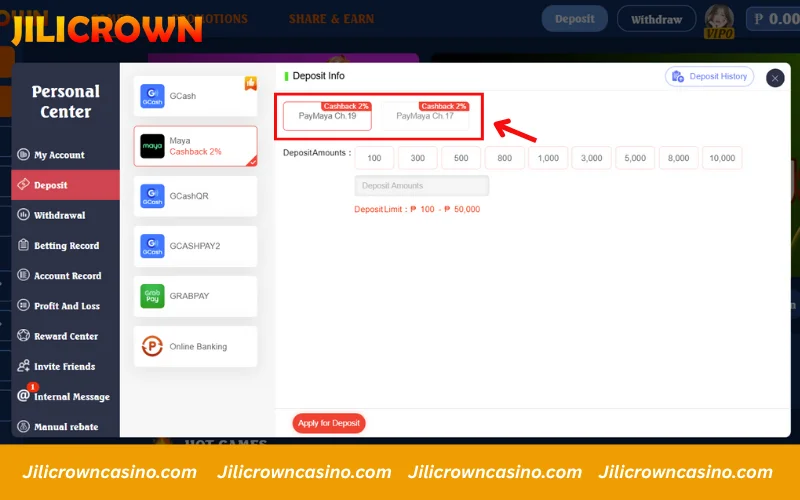Go to Withdrawal in the sidebar

pyautogui.click(x=65, y=215)
